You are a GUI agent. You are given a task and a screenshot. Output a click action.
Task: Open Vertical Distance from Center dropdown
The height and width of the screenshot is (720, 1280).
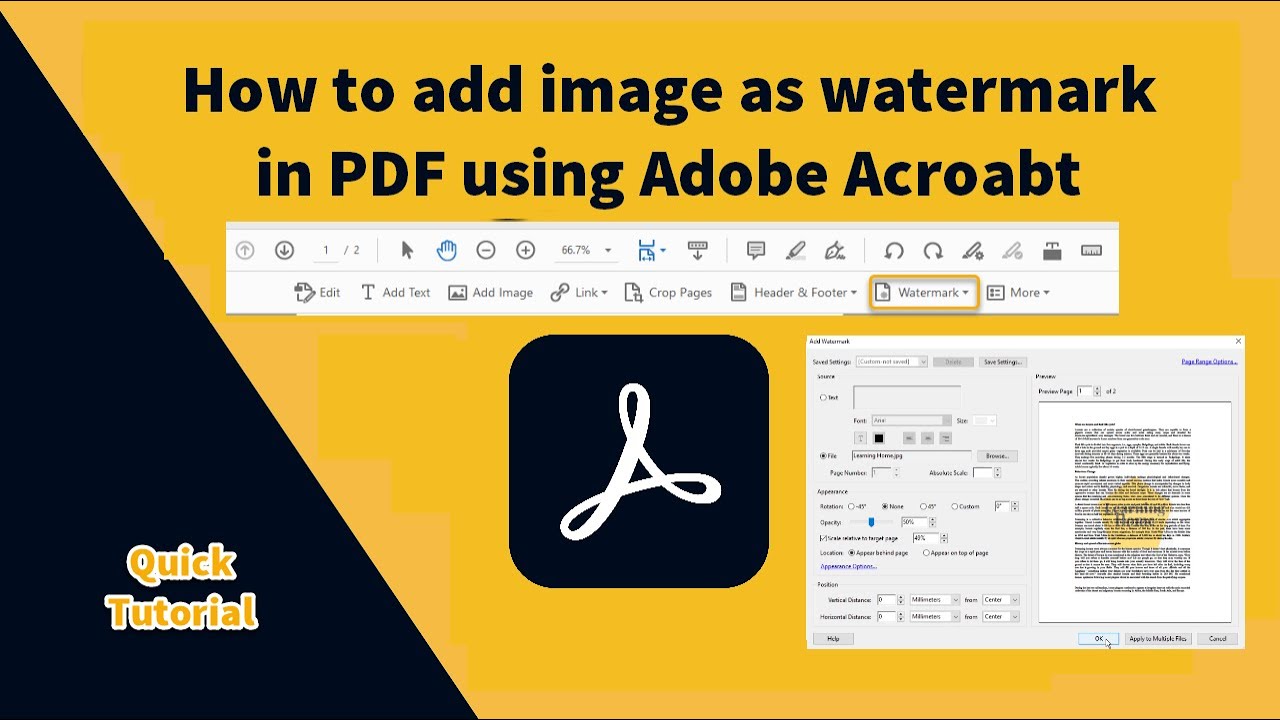pyautogui.click(x=1001, y=600)
